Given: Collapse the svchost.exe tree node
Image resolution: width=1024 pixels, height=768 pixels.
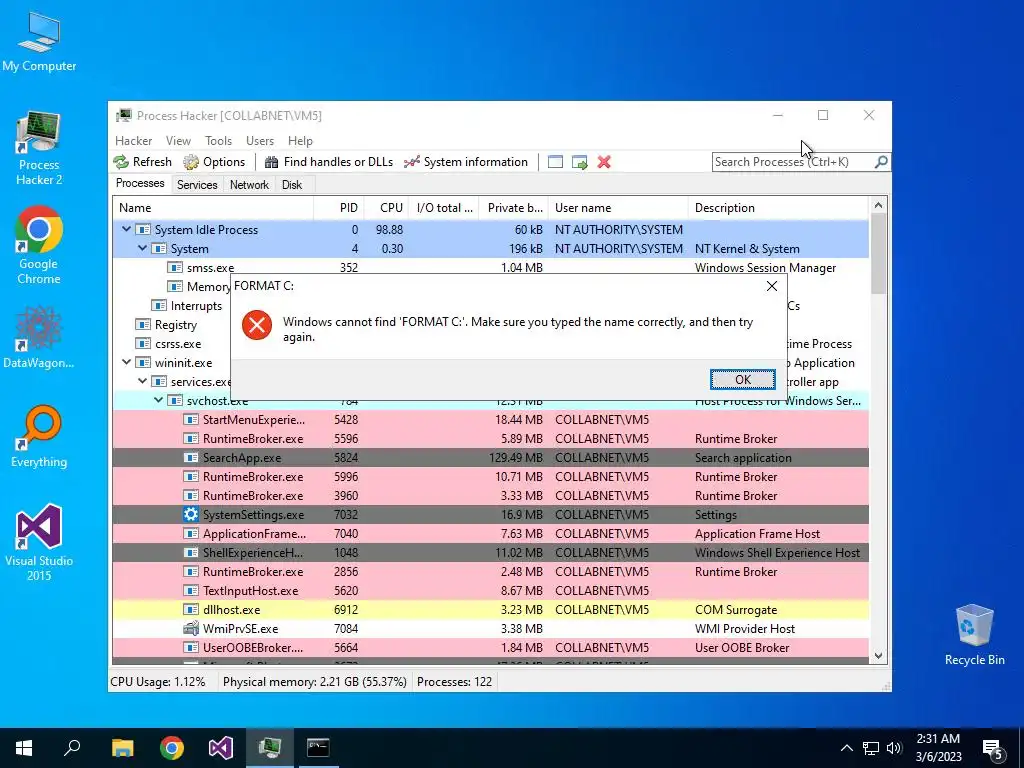Looking at the screenshot, I should click(x=159, y=400).
